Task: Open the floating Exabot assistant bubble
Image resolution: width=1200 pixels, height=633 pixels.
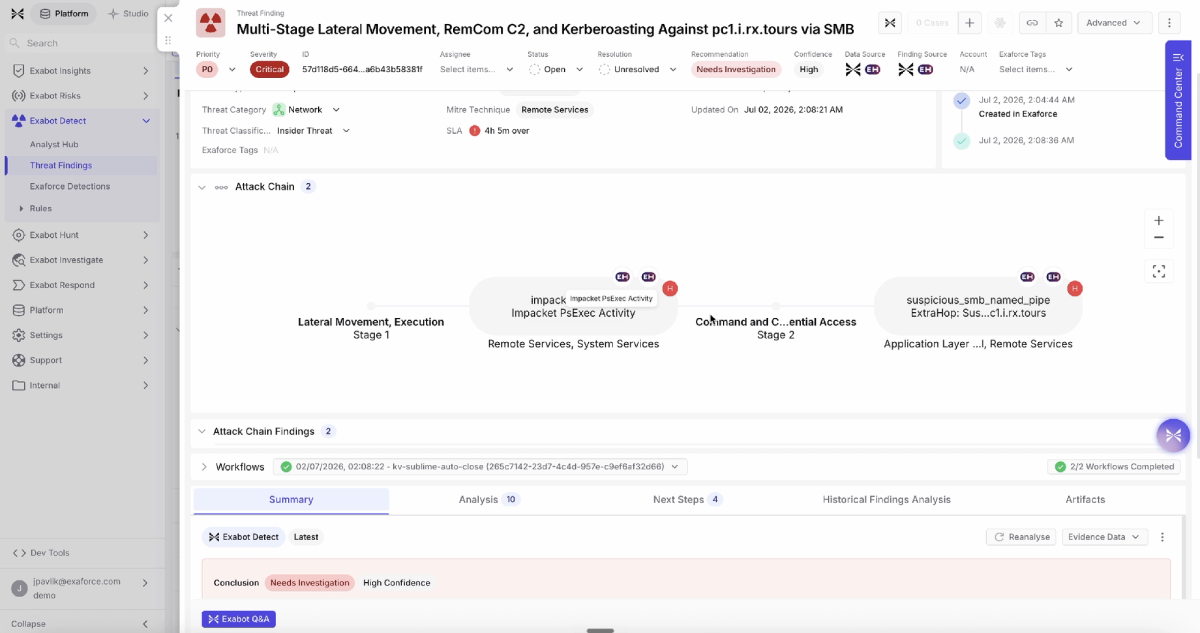Action: pos(1173,435)
